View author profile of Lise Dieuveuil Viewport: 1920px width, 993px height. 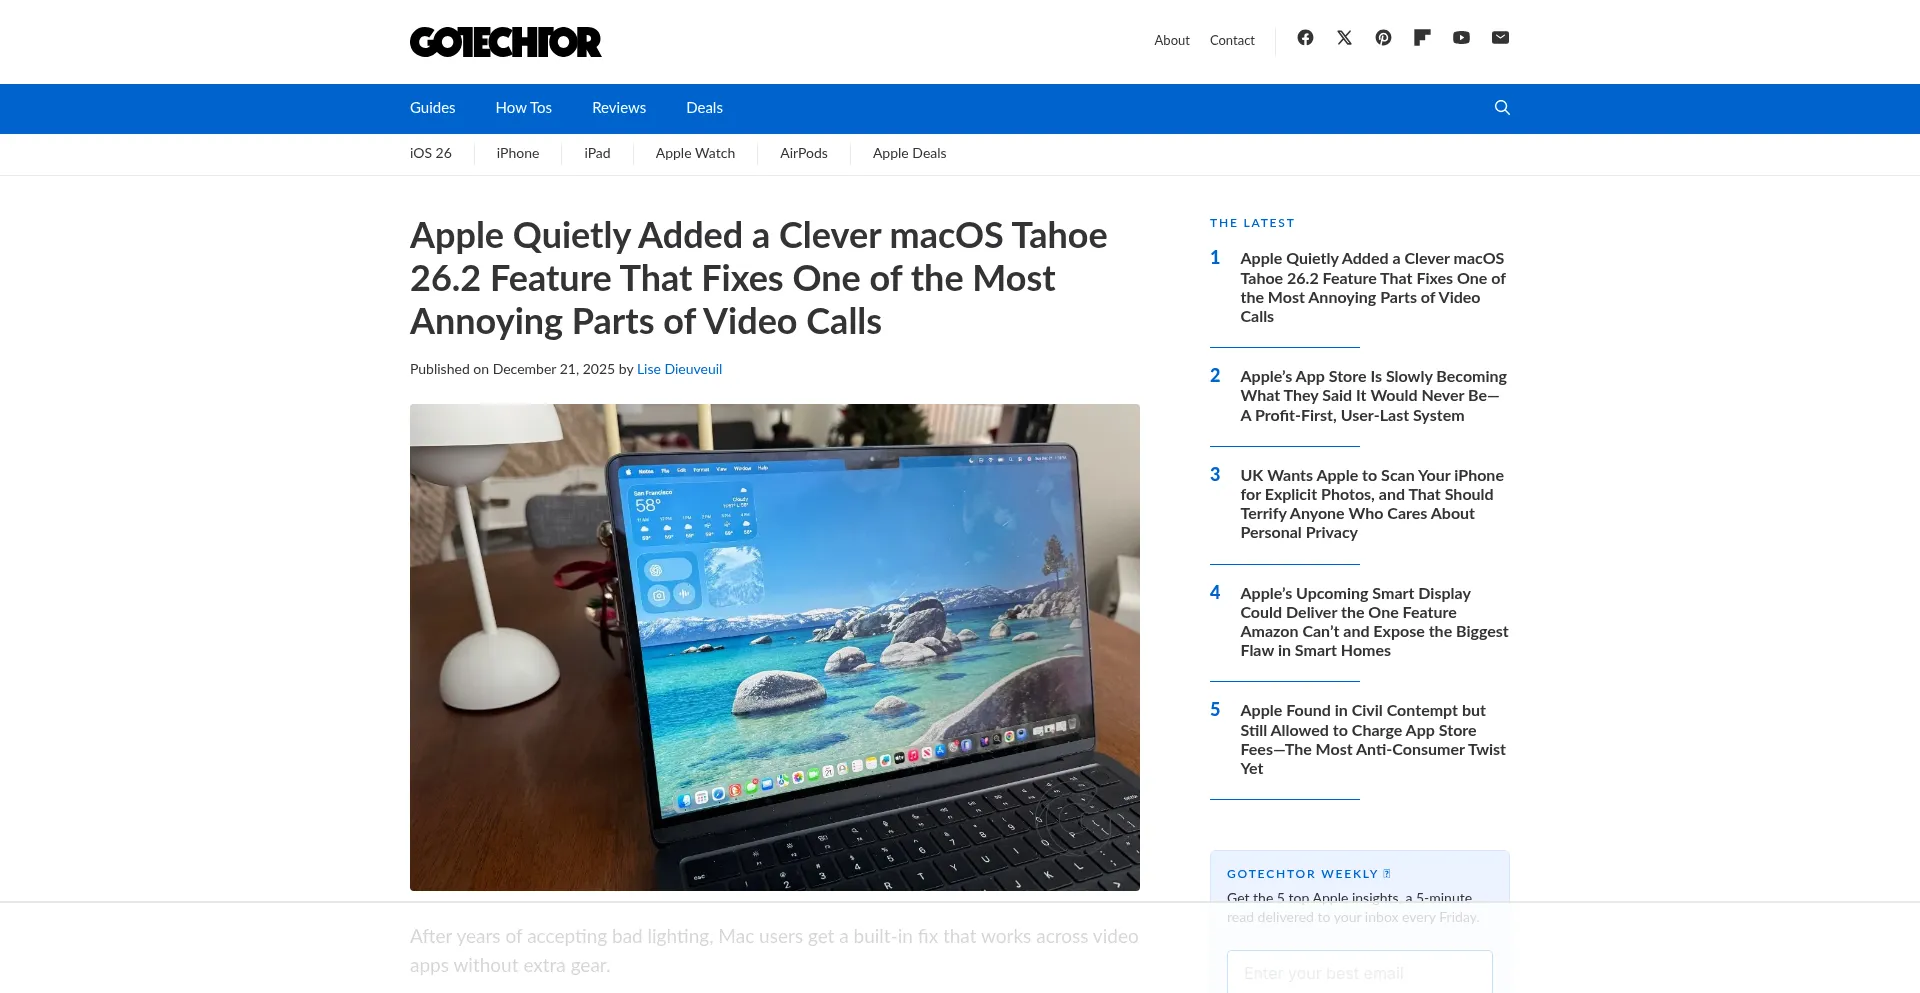coord(679,369)
